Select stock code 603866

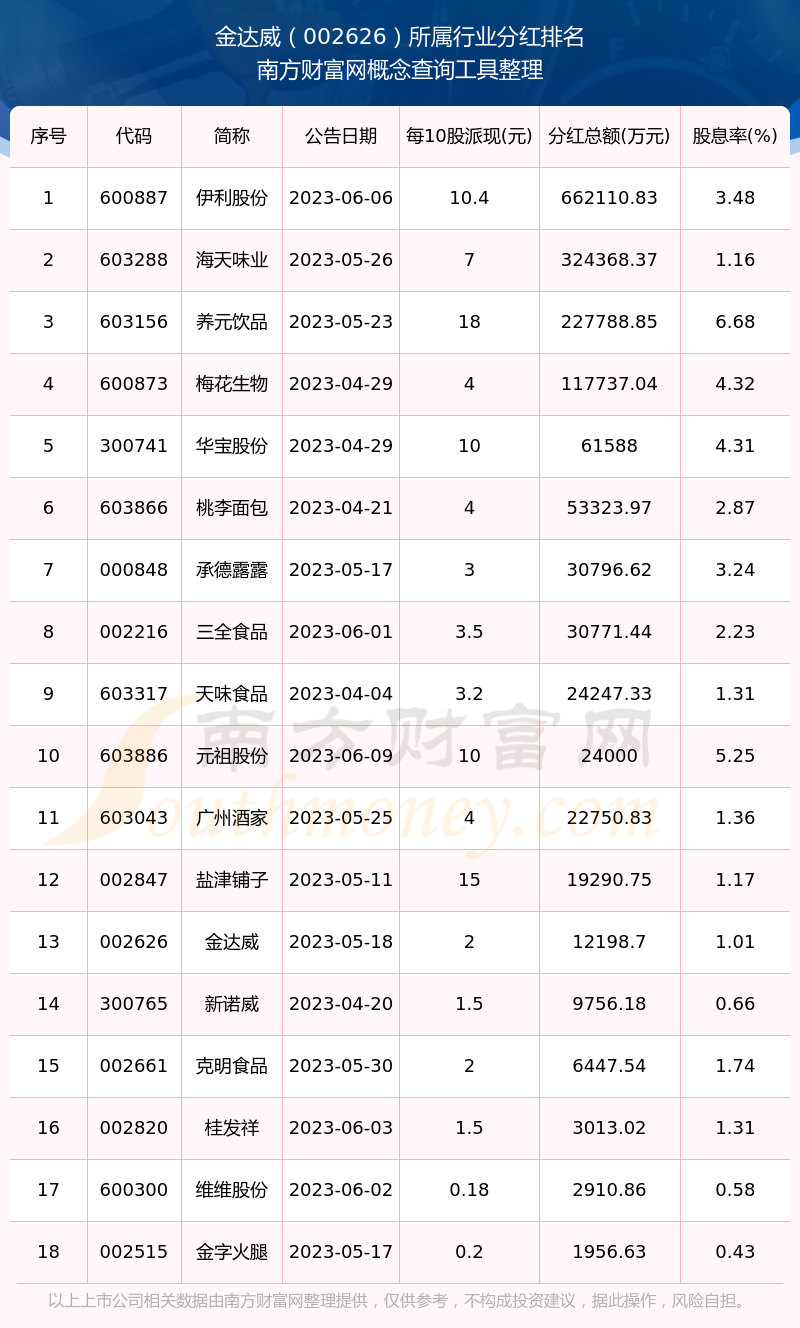[x=134, y=508]
